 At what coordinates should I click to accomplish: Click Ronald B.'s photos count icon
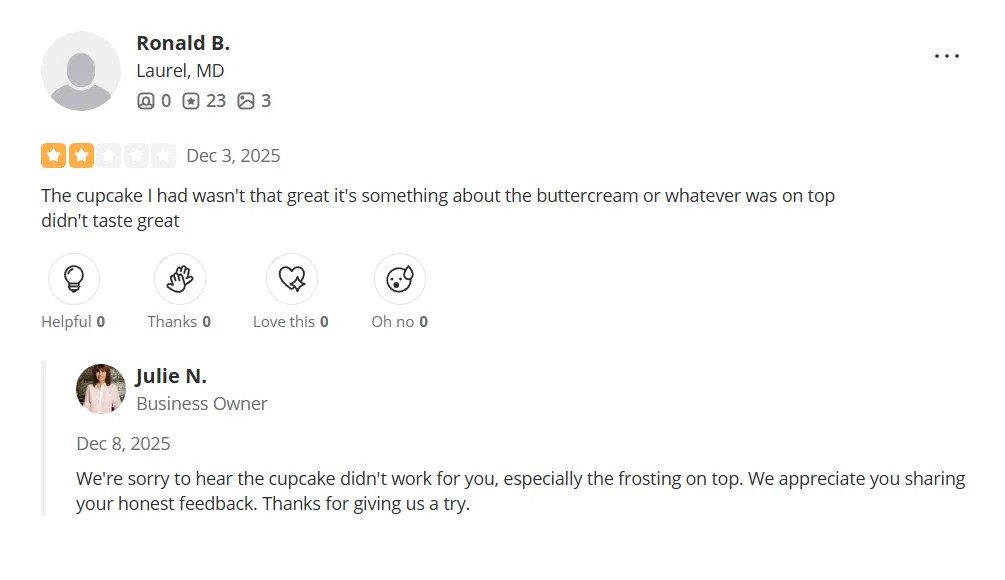click(246, 101)
